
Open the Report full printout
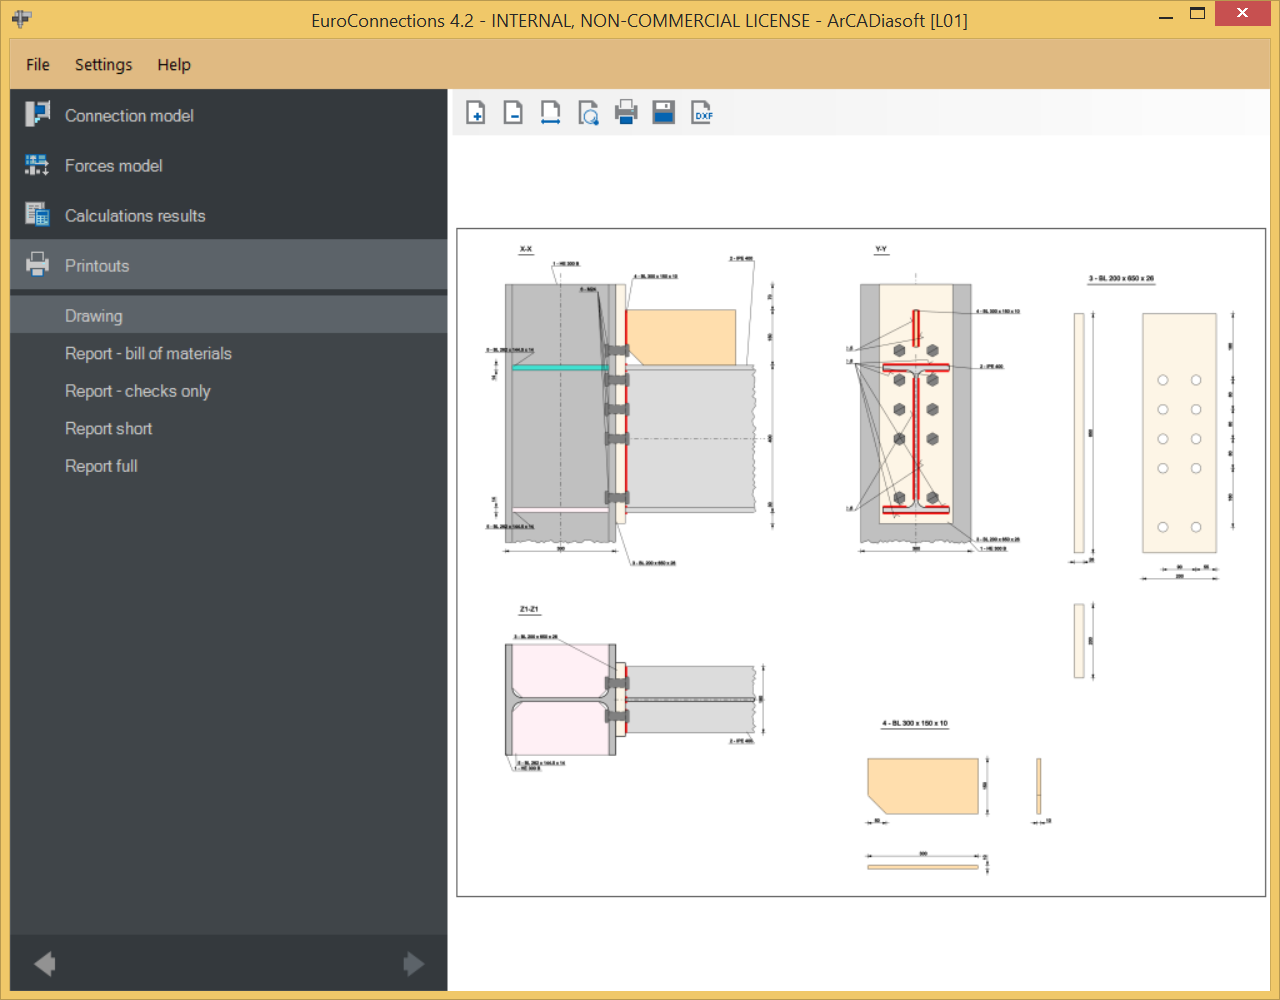229,466
